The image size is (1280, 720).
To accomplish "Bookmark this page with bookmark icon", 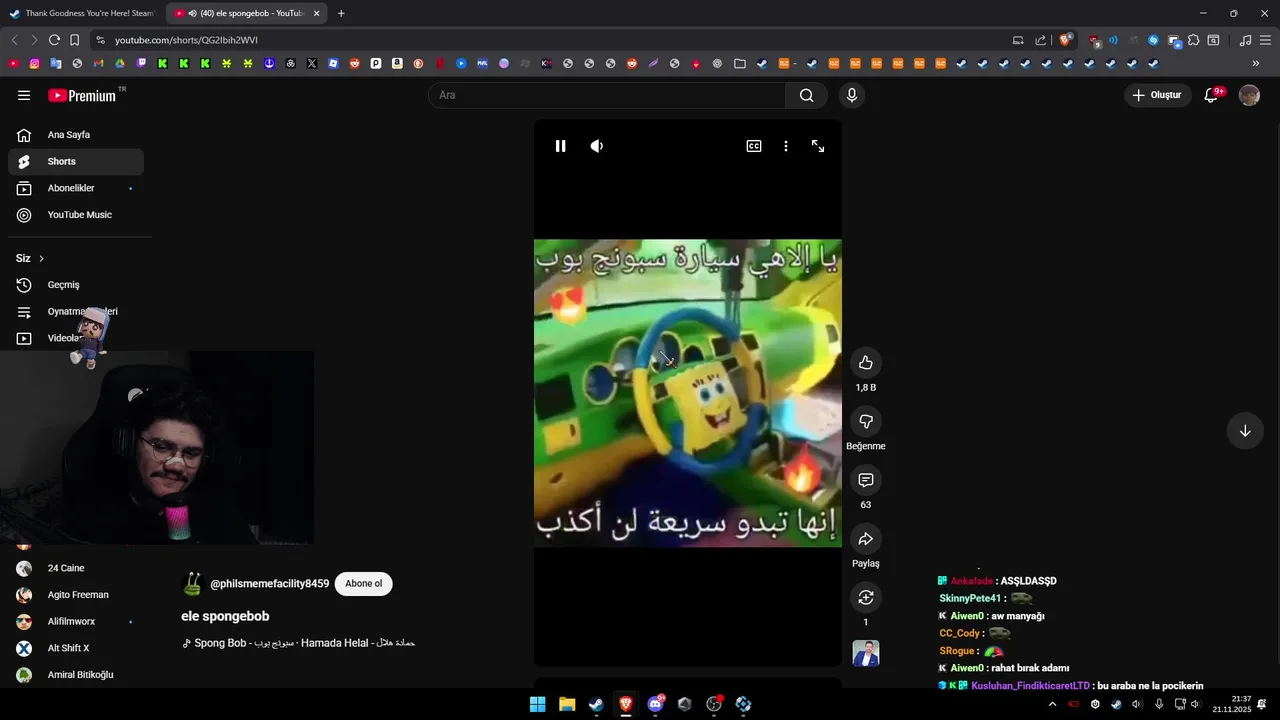I will point(74,40).
